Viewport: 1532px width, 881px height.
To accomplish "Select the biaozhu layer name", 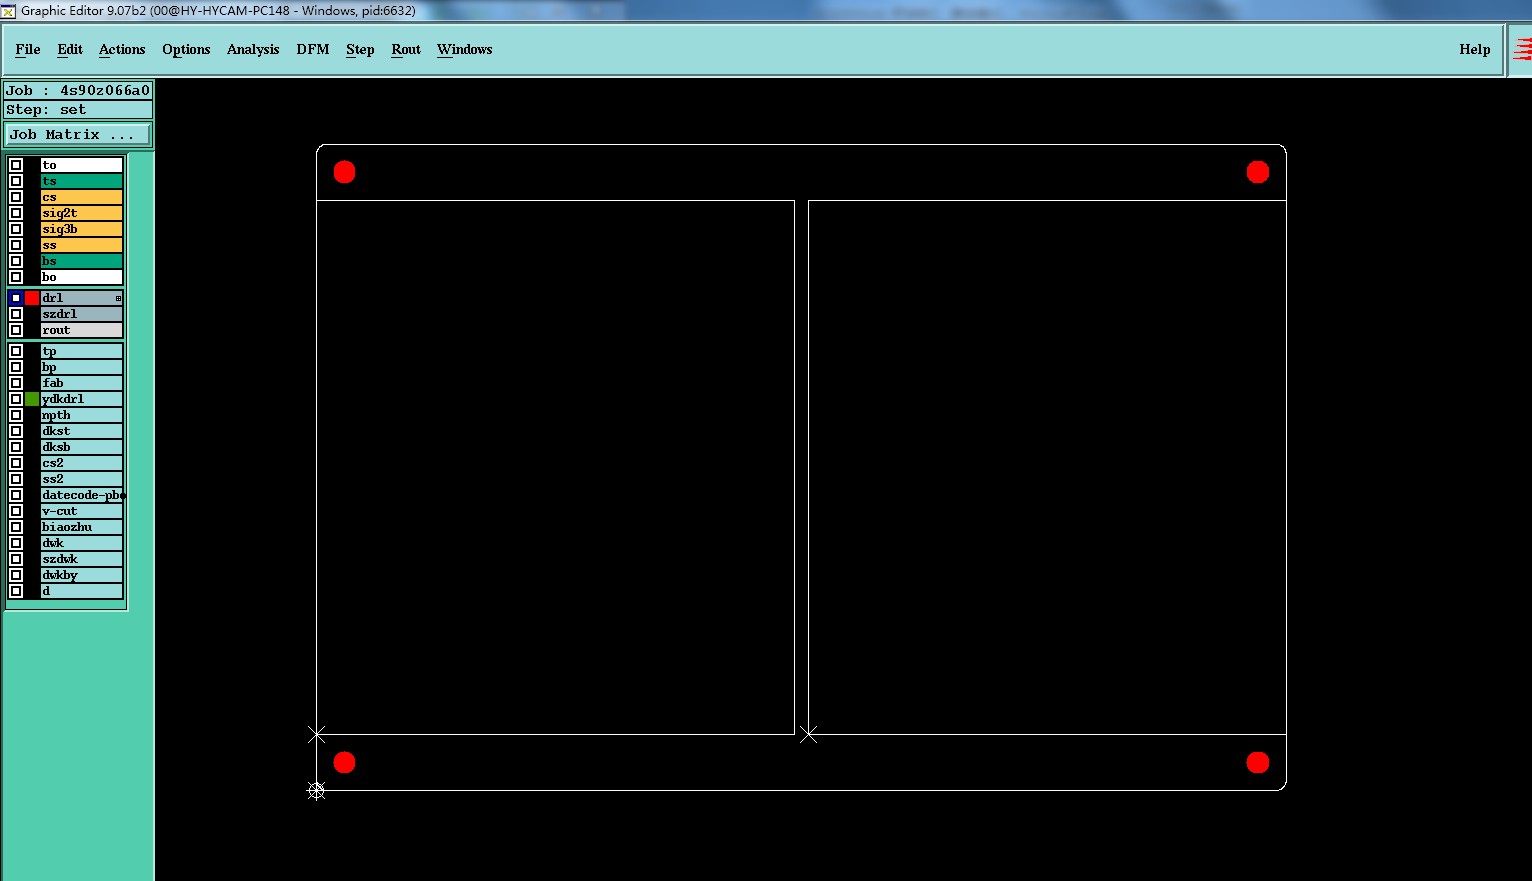I will coord(82,527).
